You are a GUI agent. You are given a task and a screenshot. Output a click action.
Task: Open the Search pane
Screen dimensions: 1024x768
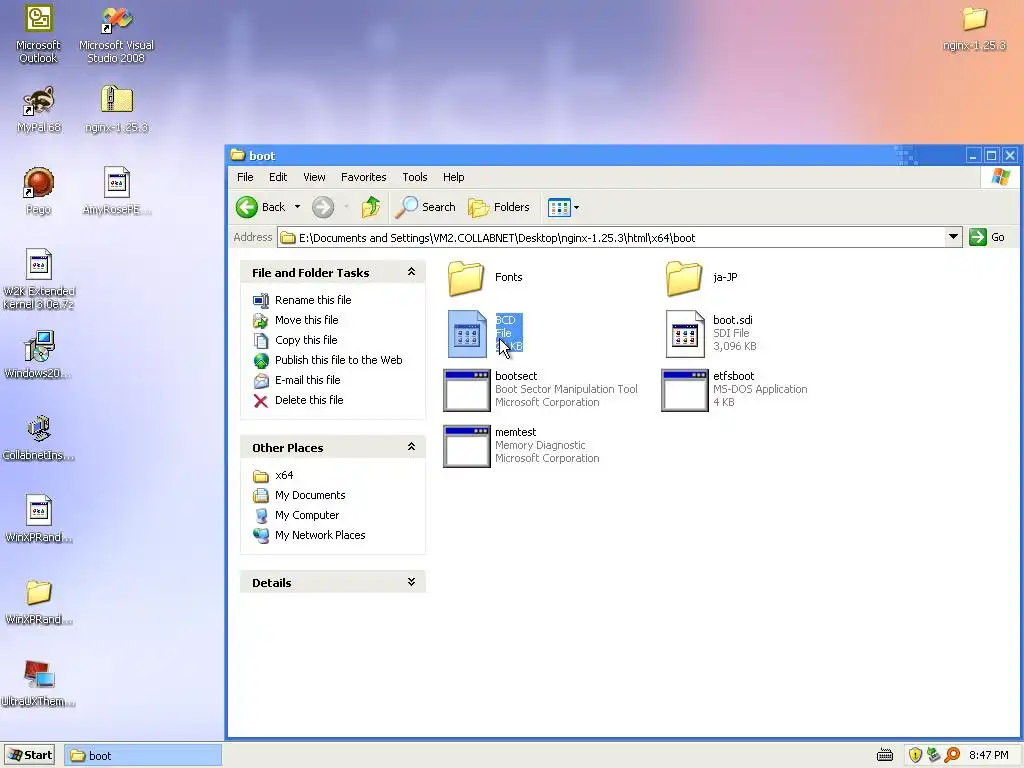pyautogui.click(x=425, y=207)
